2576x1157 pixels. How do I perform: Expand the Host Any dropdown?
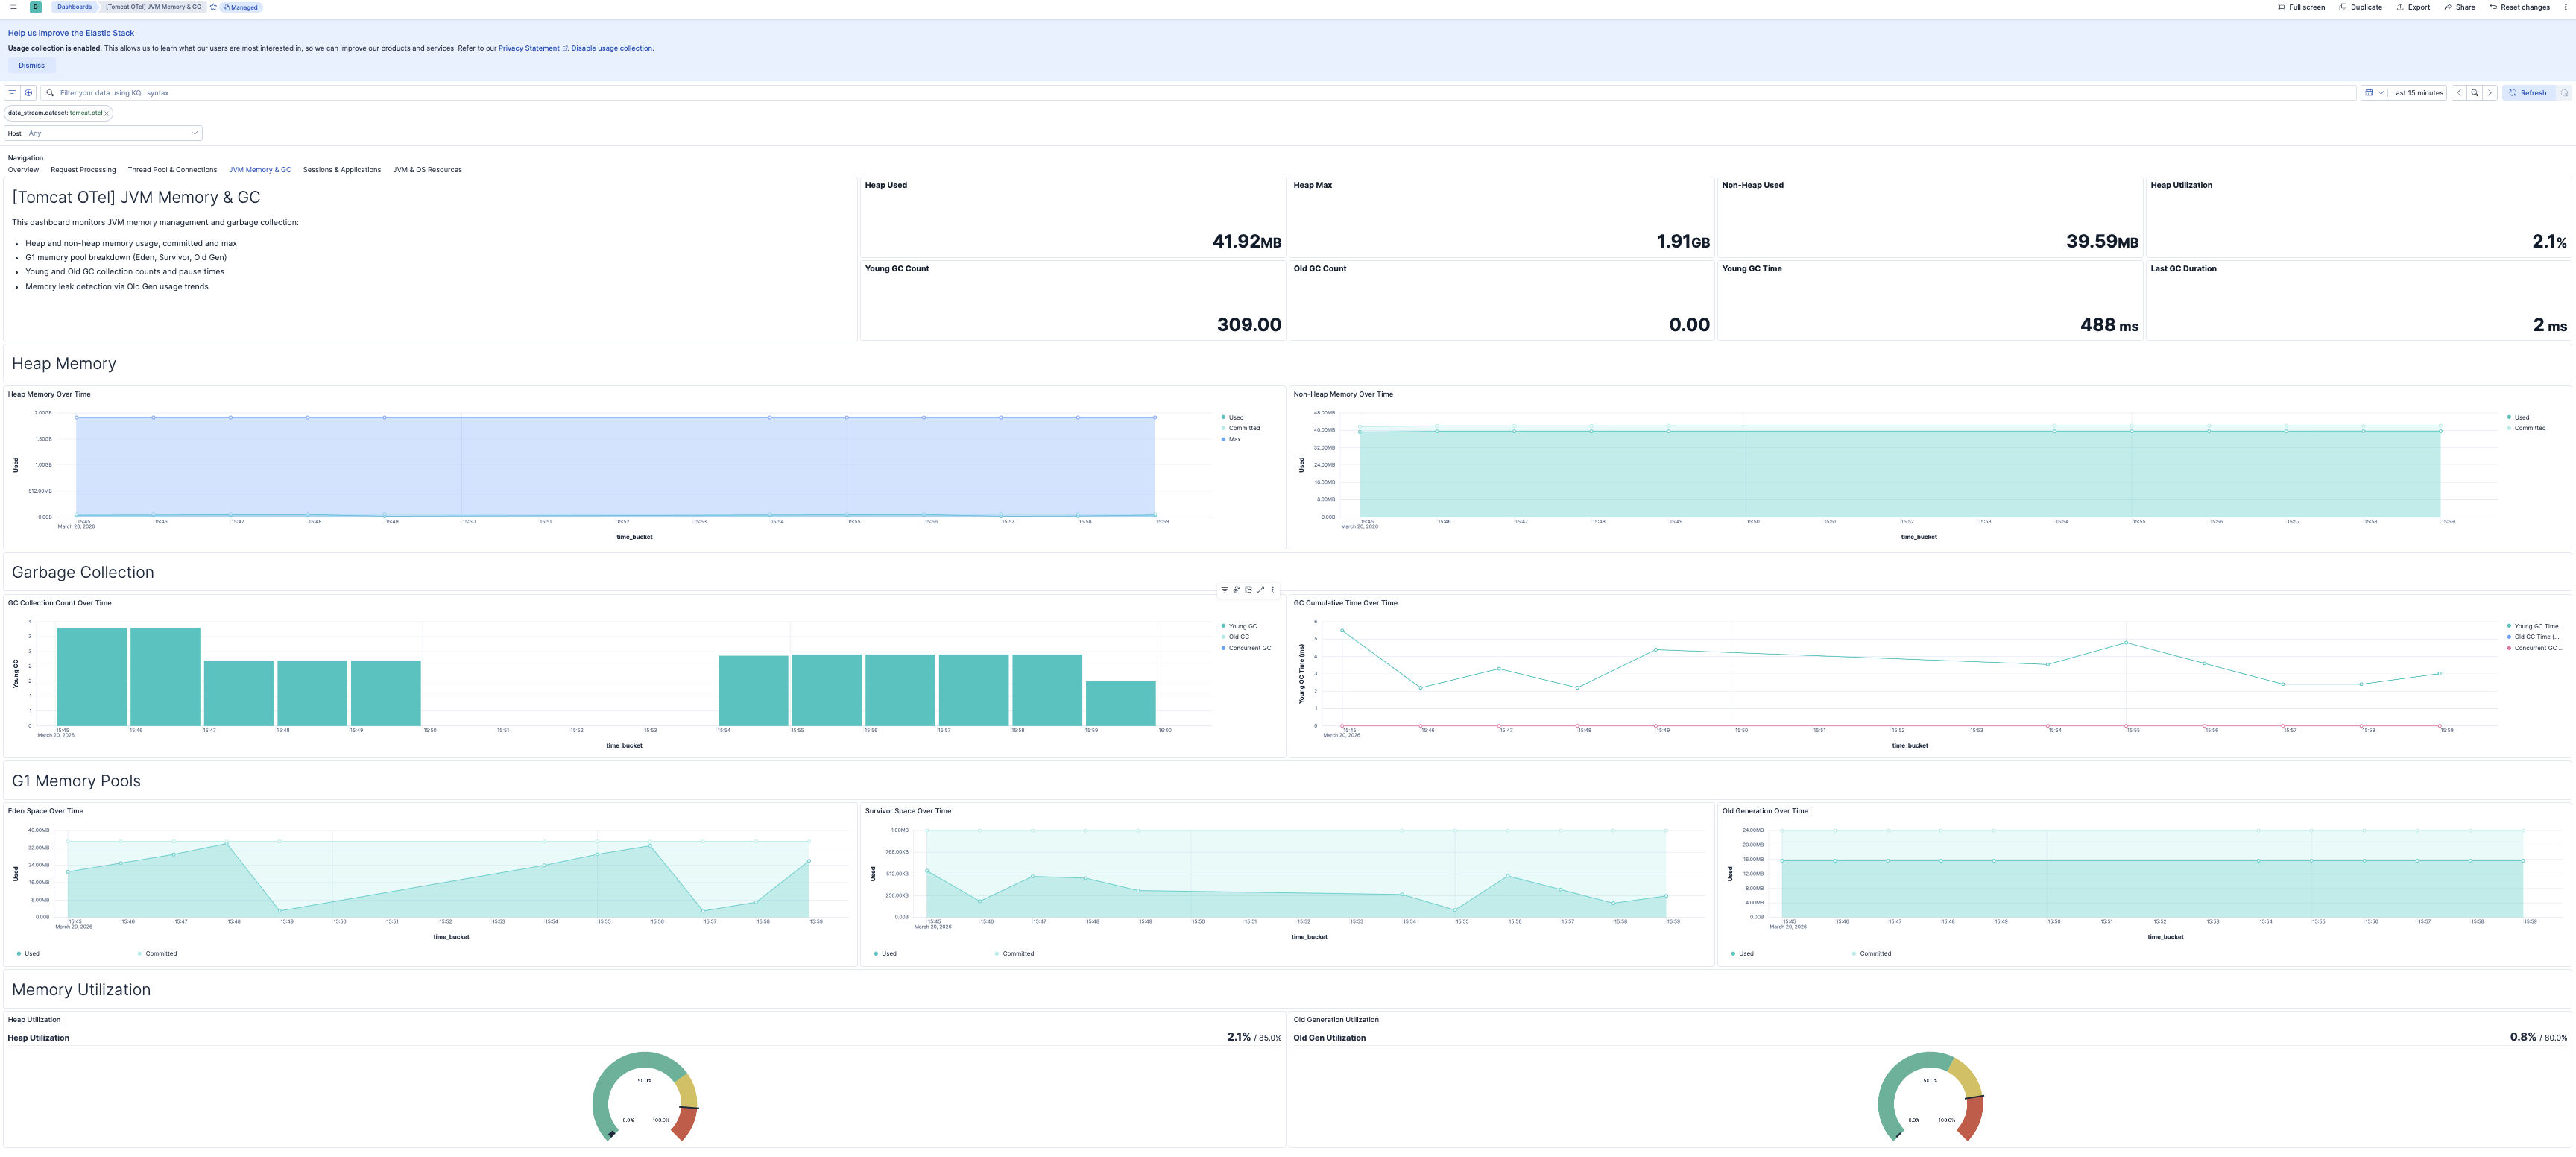pyautogui.click(x=112, y=133)
